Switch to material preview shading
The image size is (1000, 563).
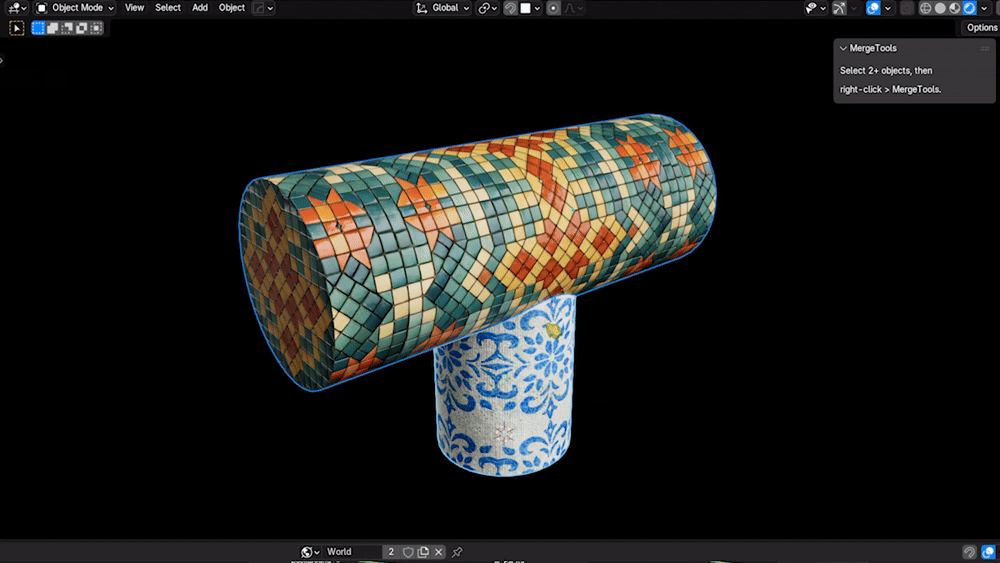955,8
